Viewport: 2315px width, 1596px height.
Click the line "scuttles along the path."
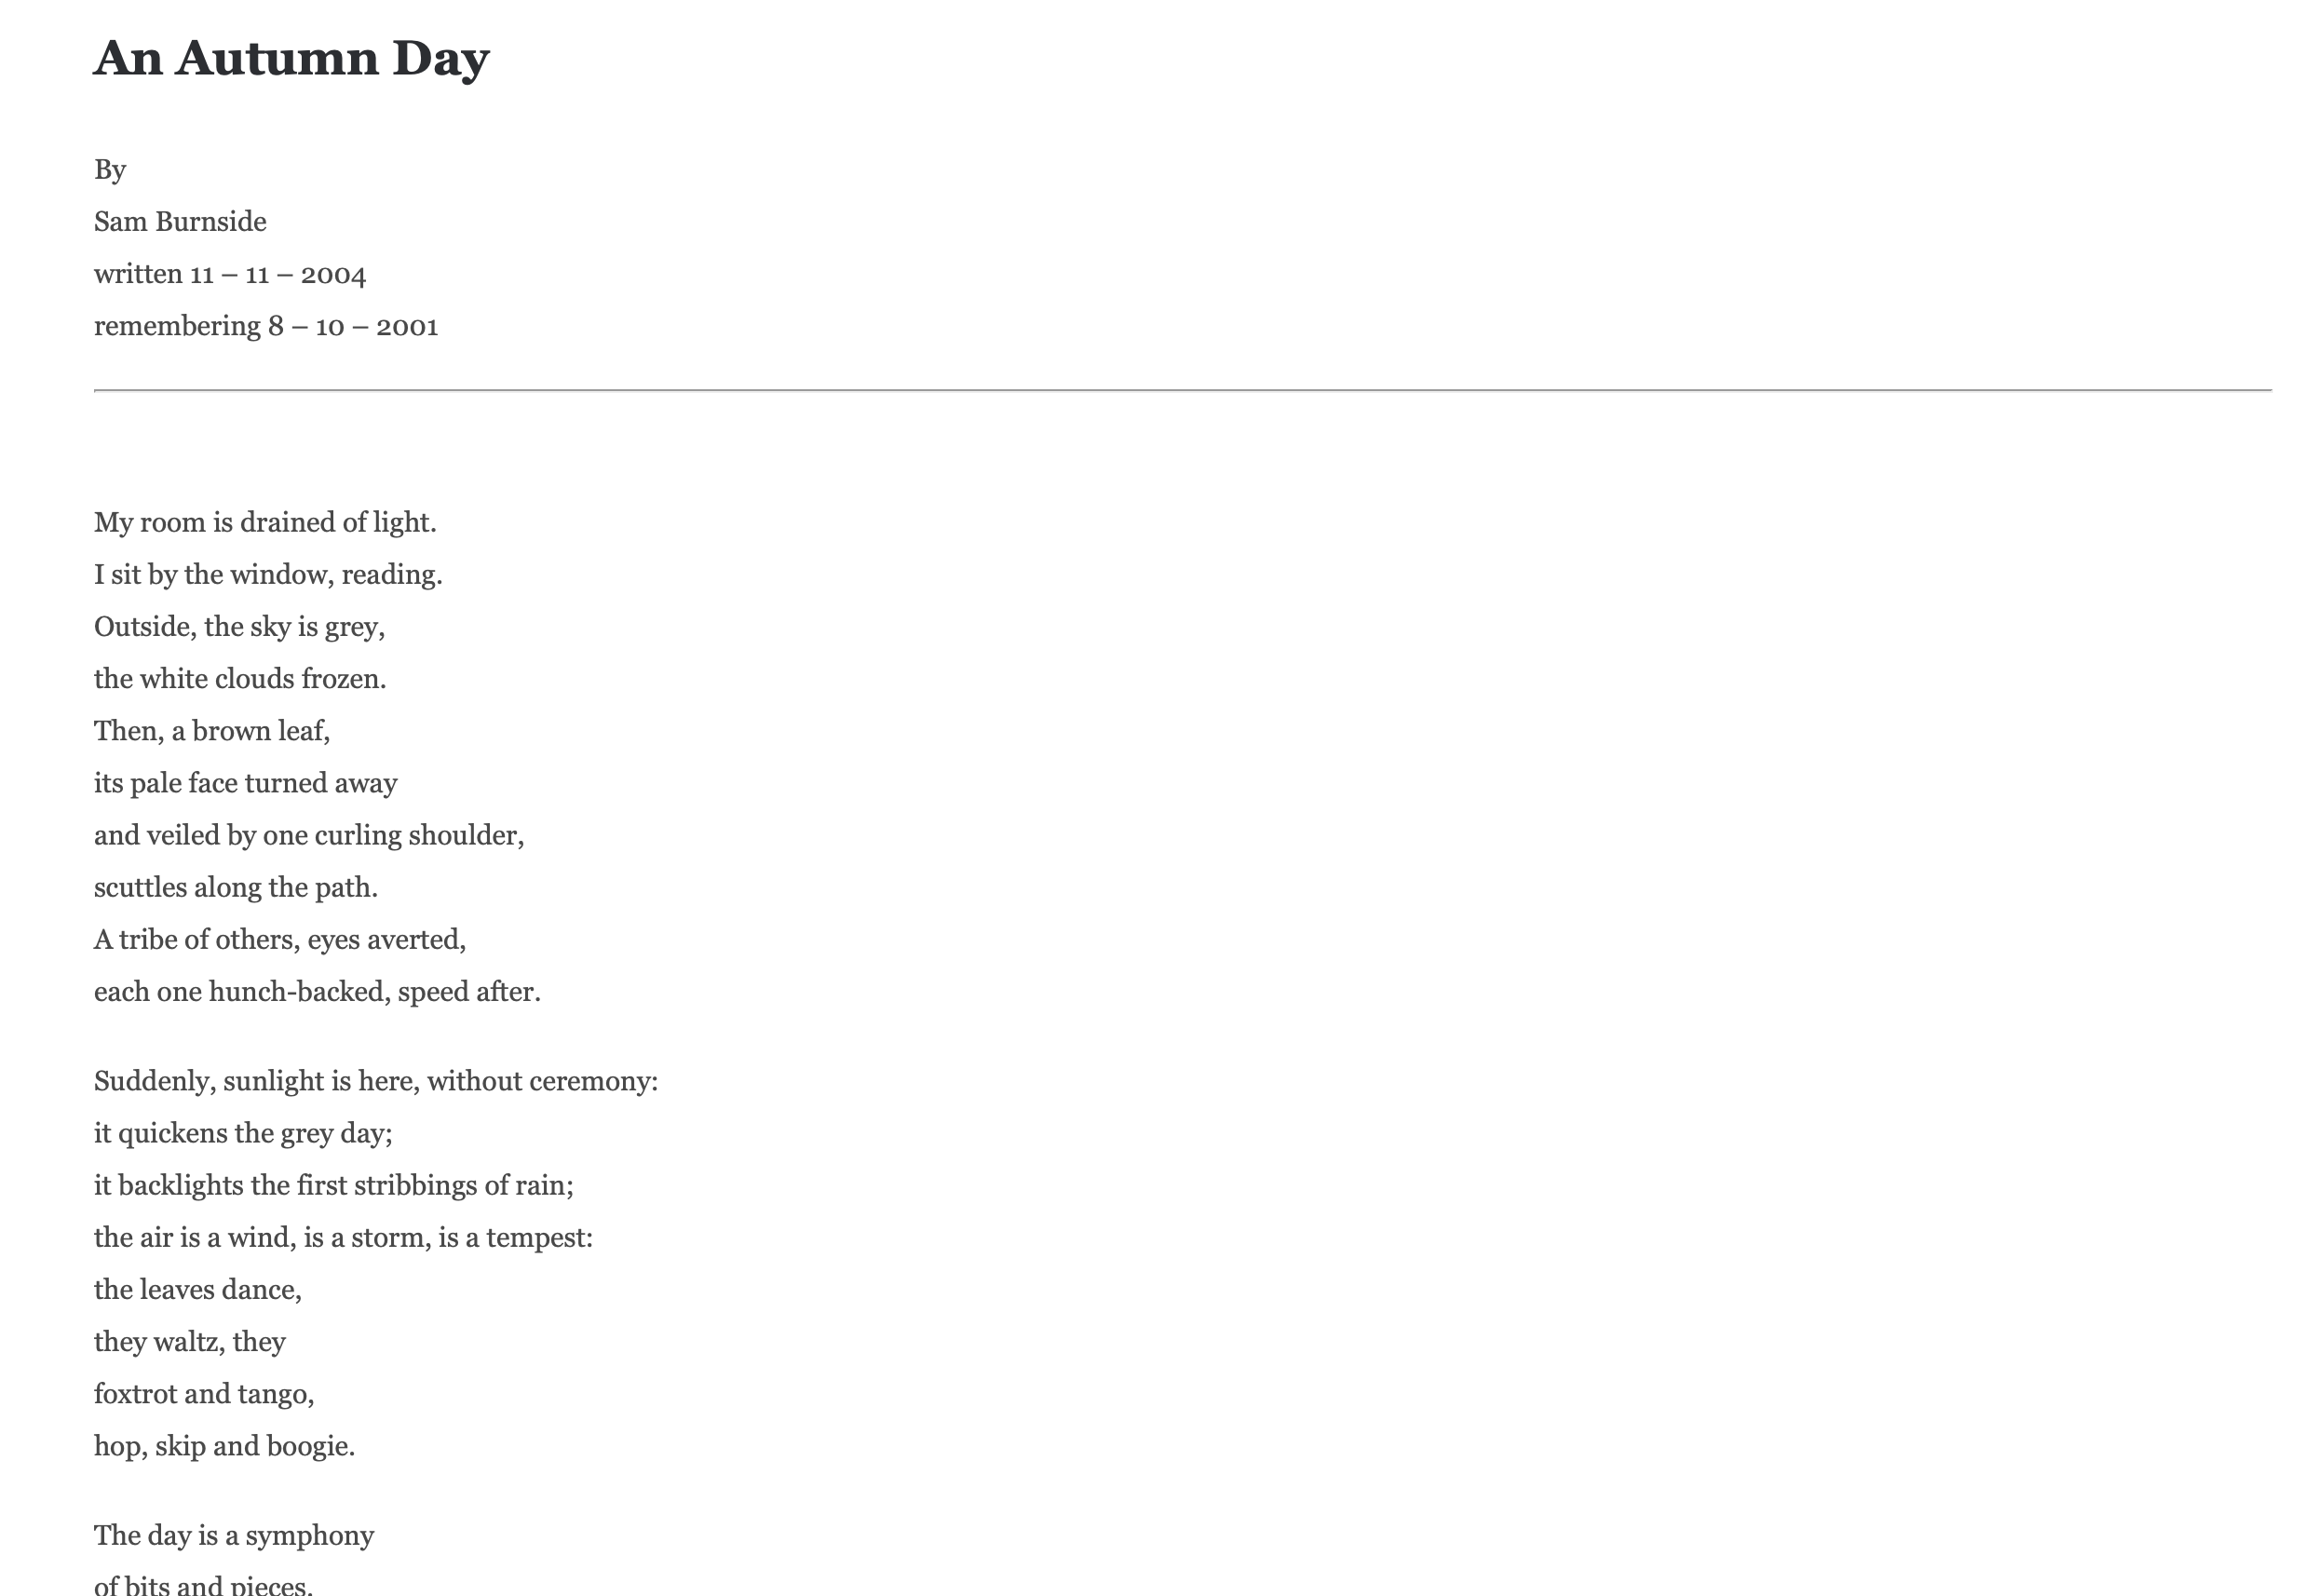tap(236, 887)
